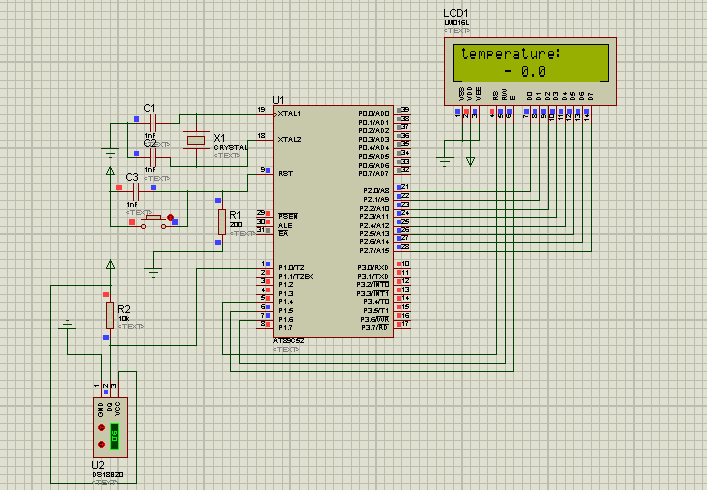Click the 1nF value text under C3
707x490 pixels.
[132, 205]
